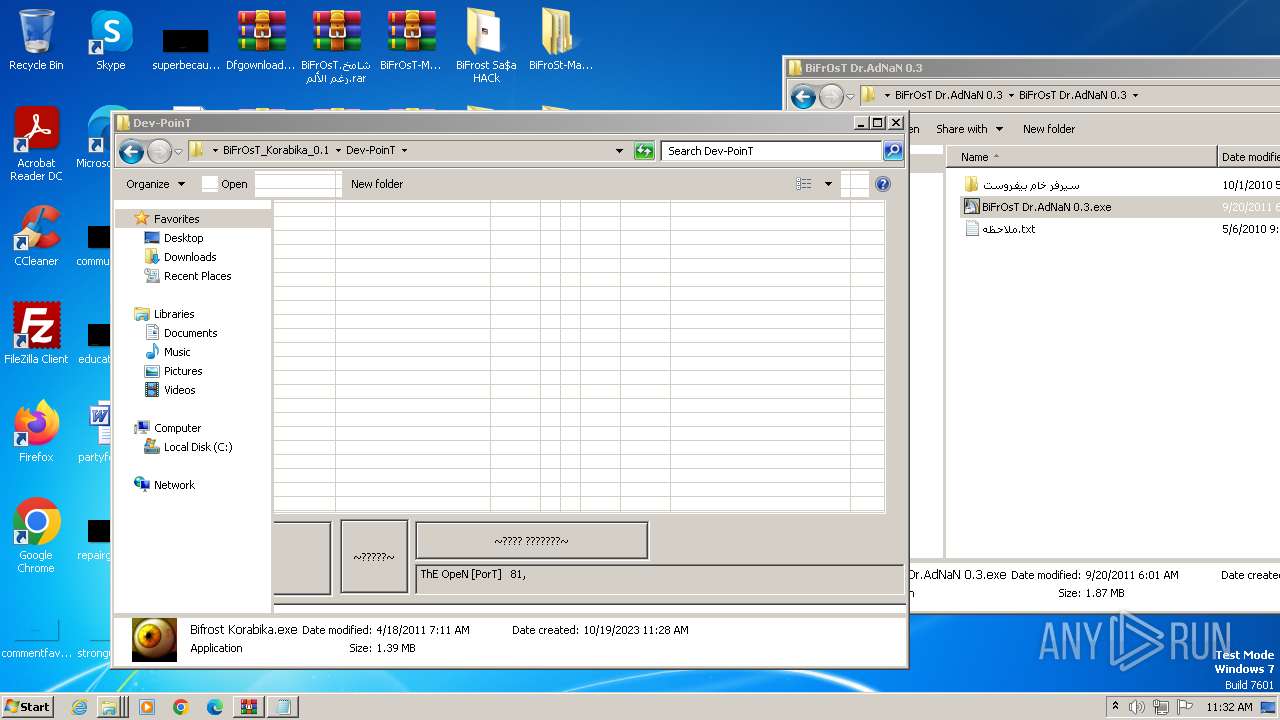The height and width of the screenshot is (720, 1280).
Task: Click the search magnifier in Dev-PoinT window
Action: (x=893, y=151)
